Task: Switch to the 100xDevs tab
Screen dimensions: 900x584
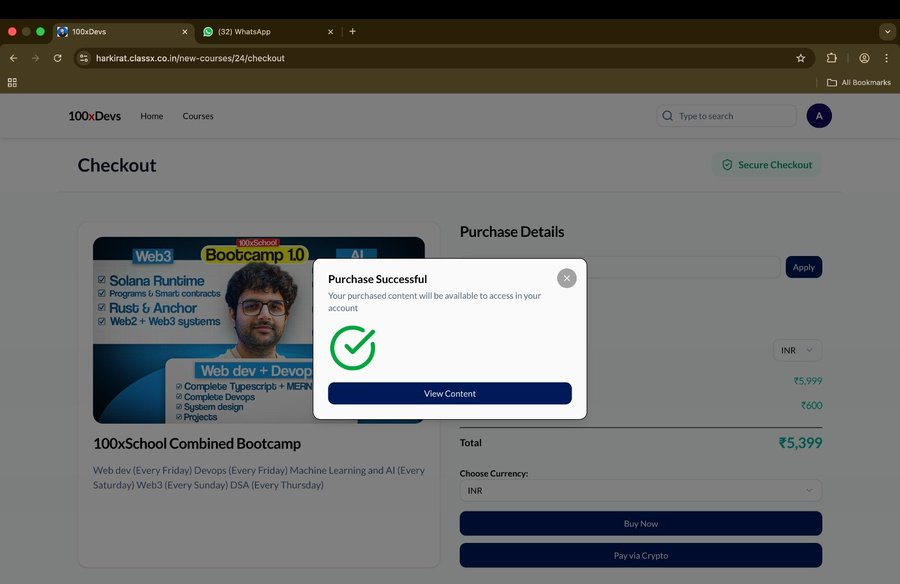Action: click(123, 32)
